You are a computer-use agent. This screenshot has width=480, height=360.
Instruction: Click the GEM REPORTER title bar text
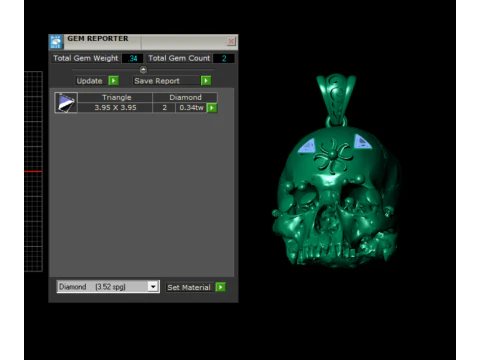tap(98, 39)
